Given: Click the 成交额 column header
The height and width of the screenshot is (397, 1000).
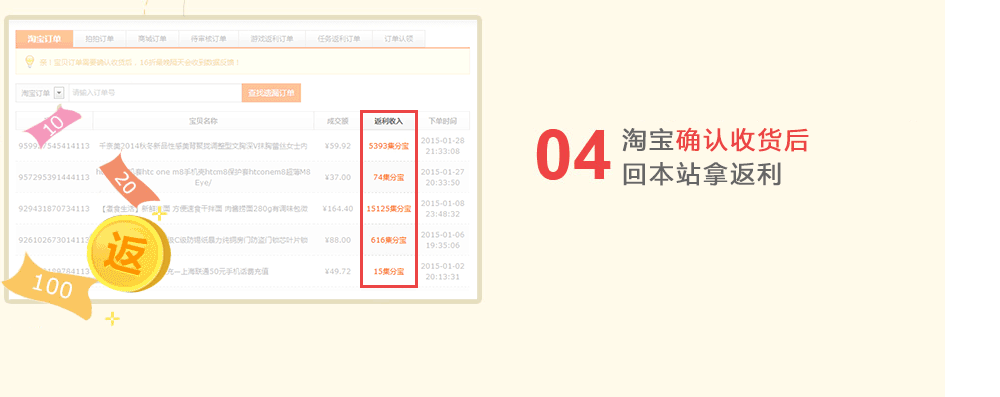Looking at the screenshot, I should (337, 121).
